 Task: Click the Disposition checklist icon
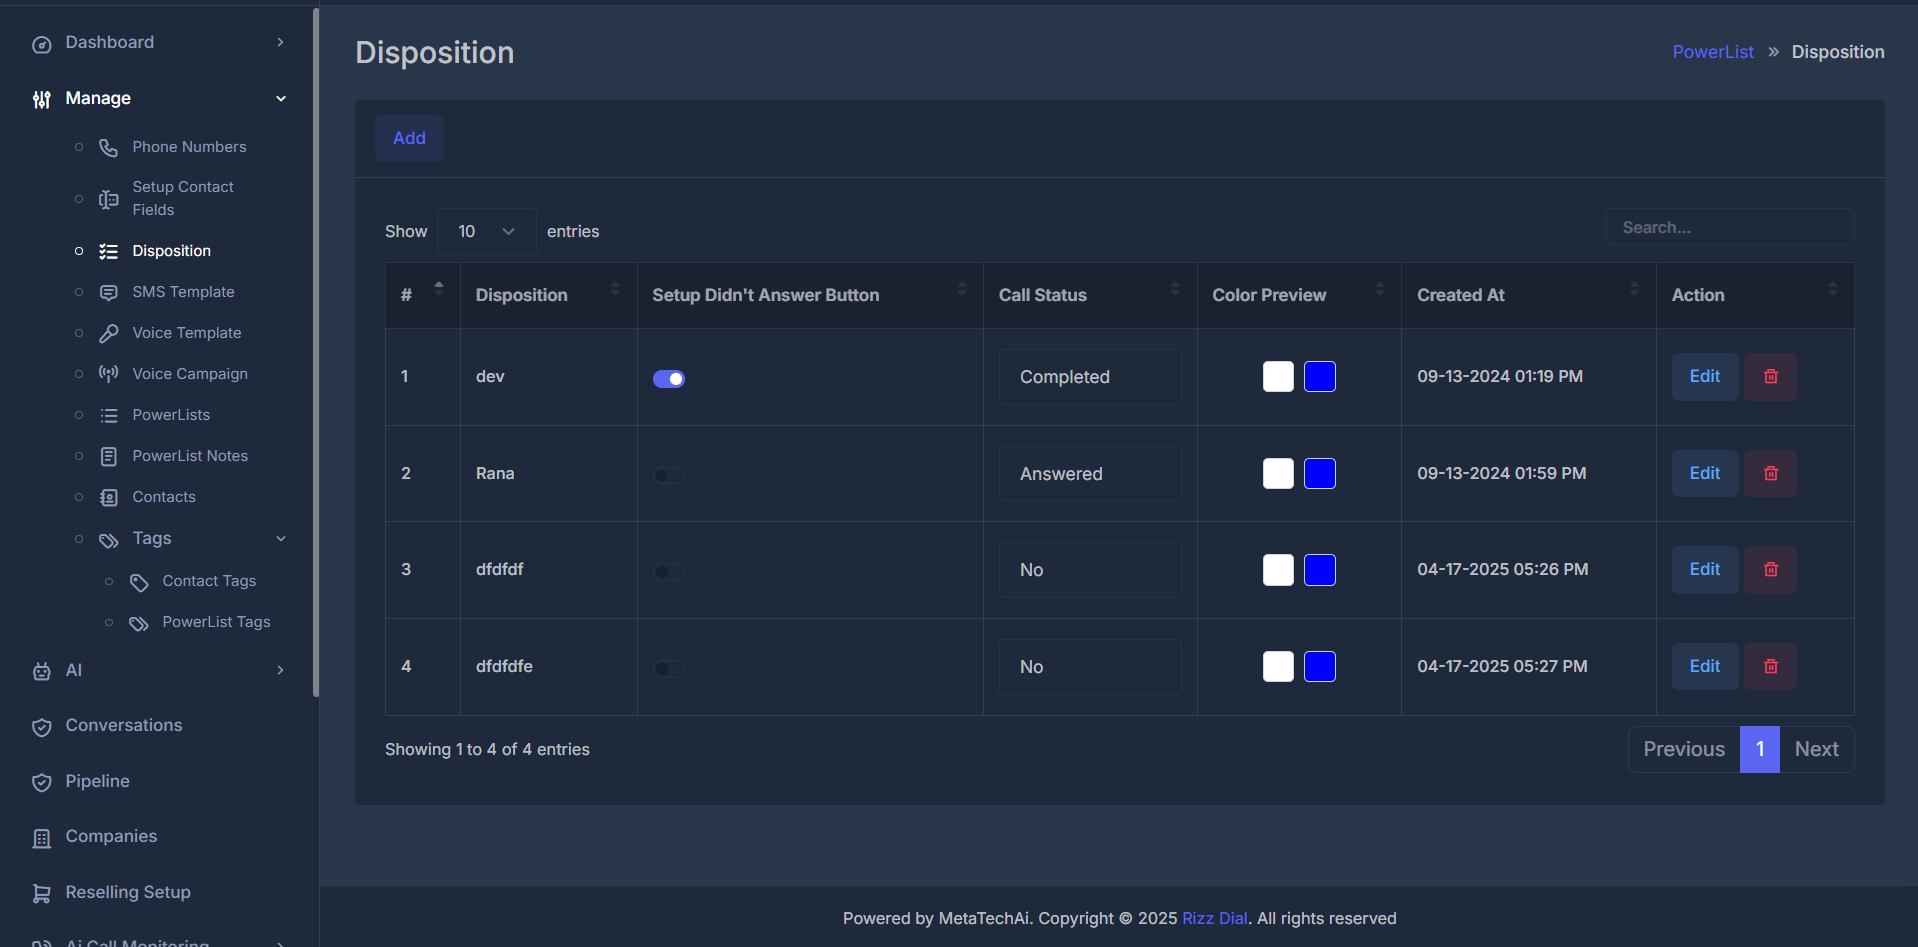point(108,250)
